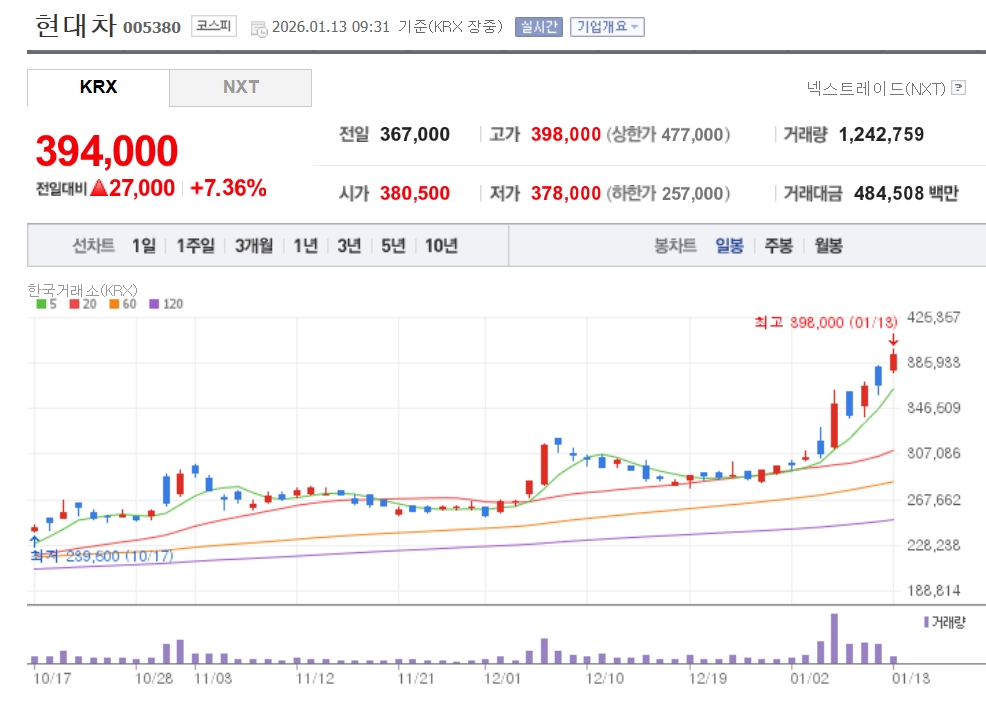
Task: Toggle the 실시간 real-time button
Action: pyautogui.click(x=538, y=26)
